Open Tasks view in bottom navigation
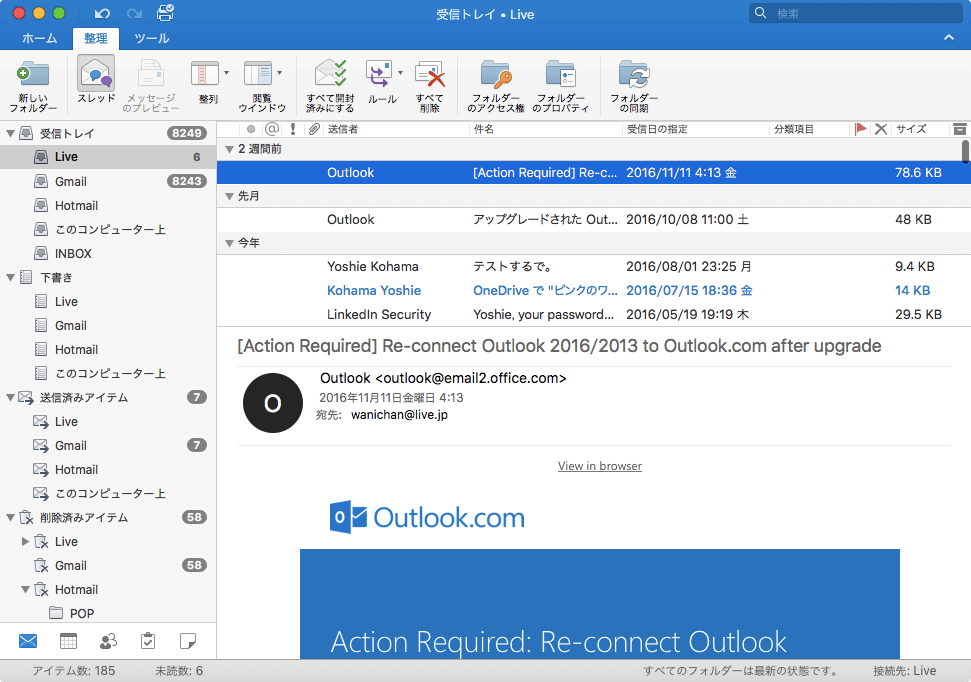The image size is (971, 682). [x=147, y=641]
